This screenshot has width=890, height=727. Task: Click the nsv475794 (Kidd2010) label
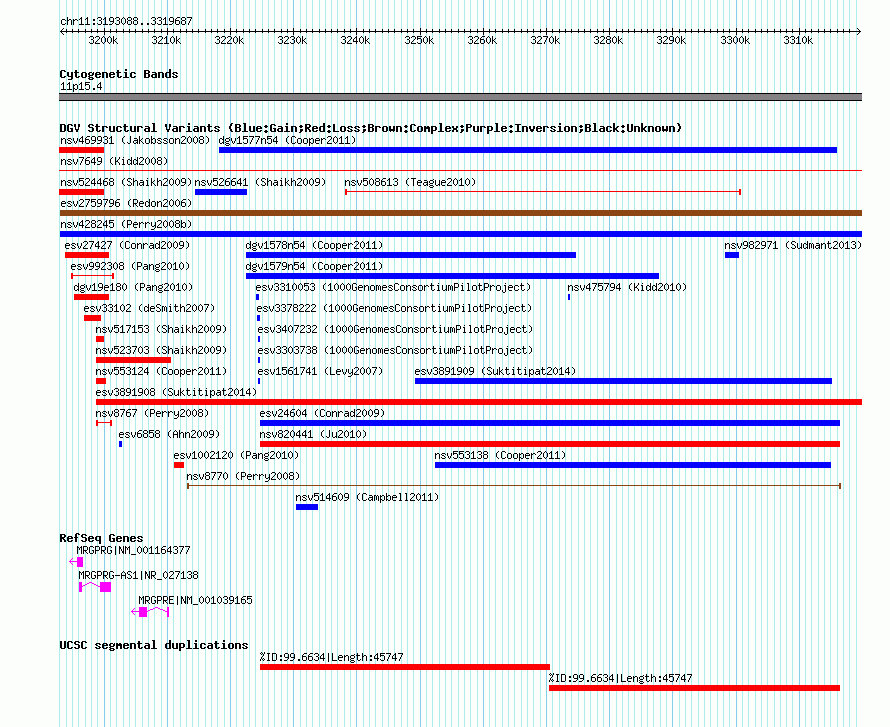627,287
